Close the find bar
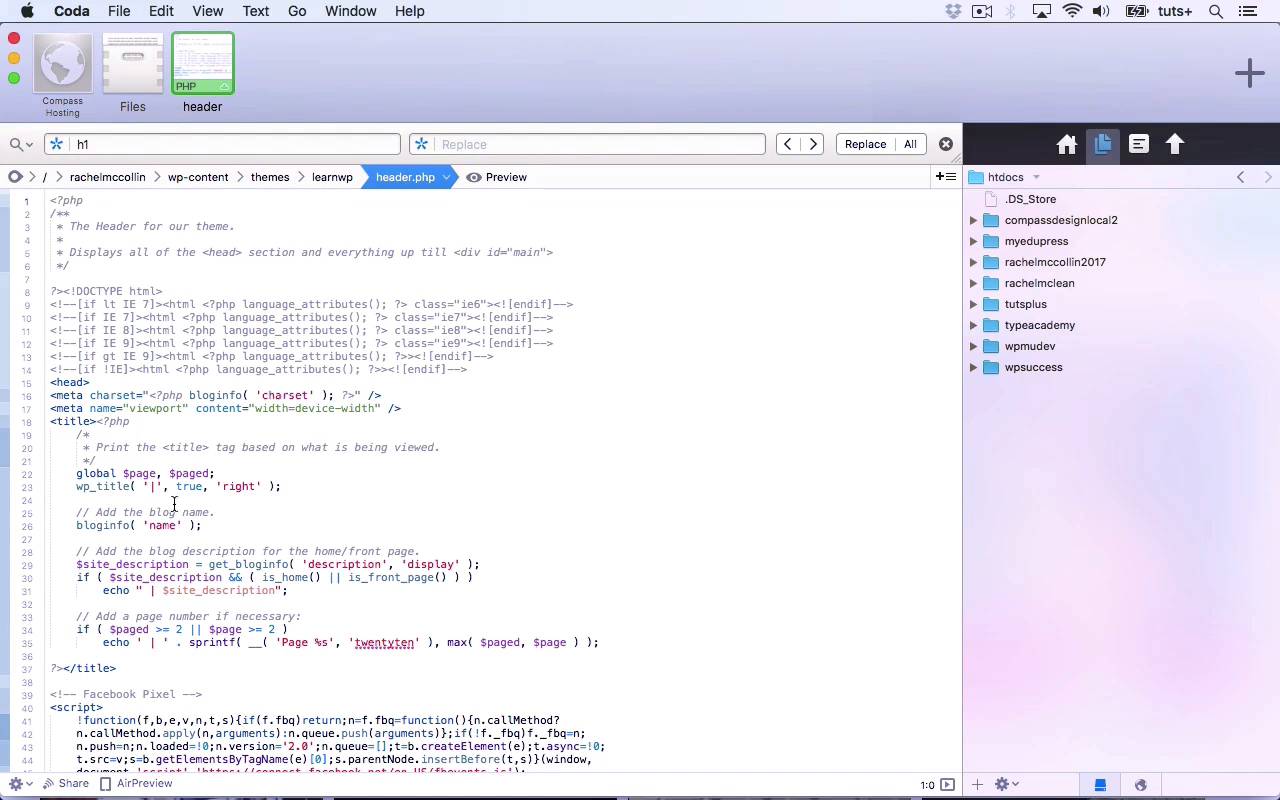 945,144
